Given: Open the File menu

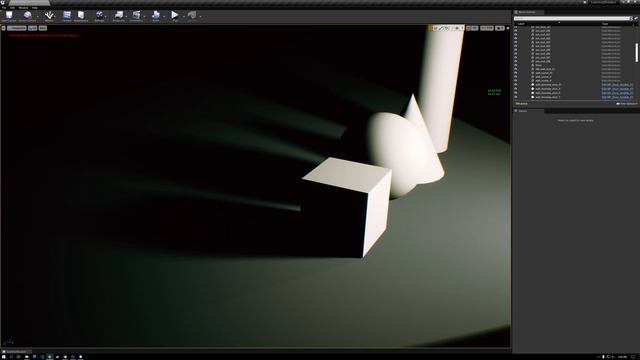Looking at the screenshot, I should (4, 8).
